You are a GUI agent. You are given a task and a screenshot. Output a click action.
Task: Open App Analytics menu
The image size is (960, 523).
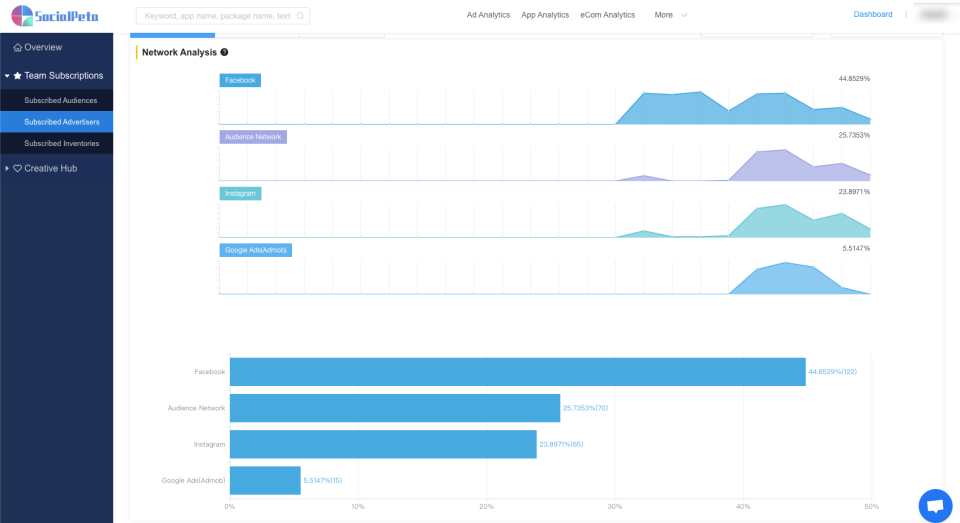pos(545,15)
